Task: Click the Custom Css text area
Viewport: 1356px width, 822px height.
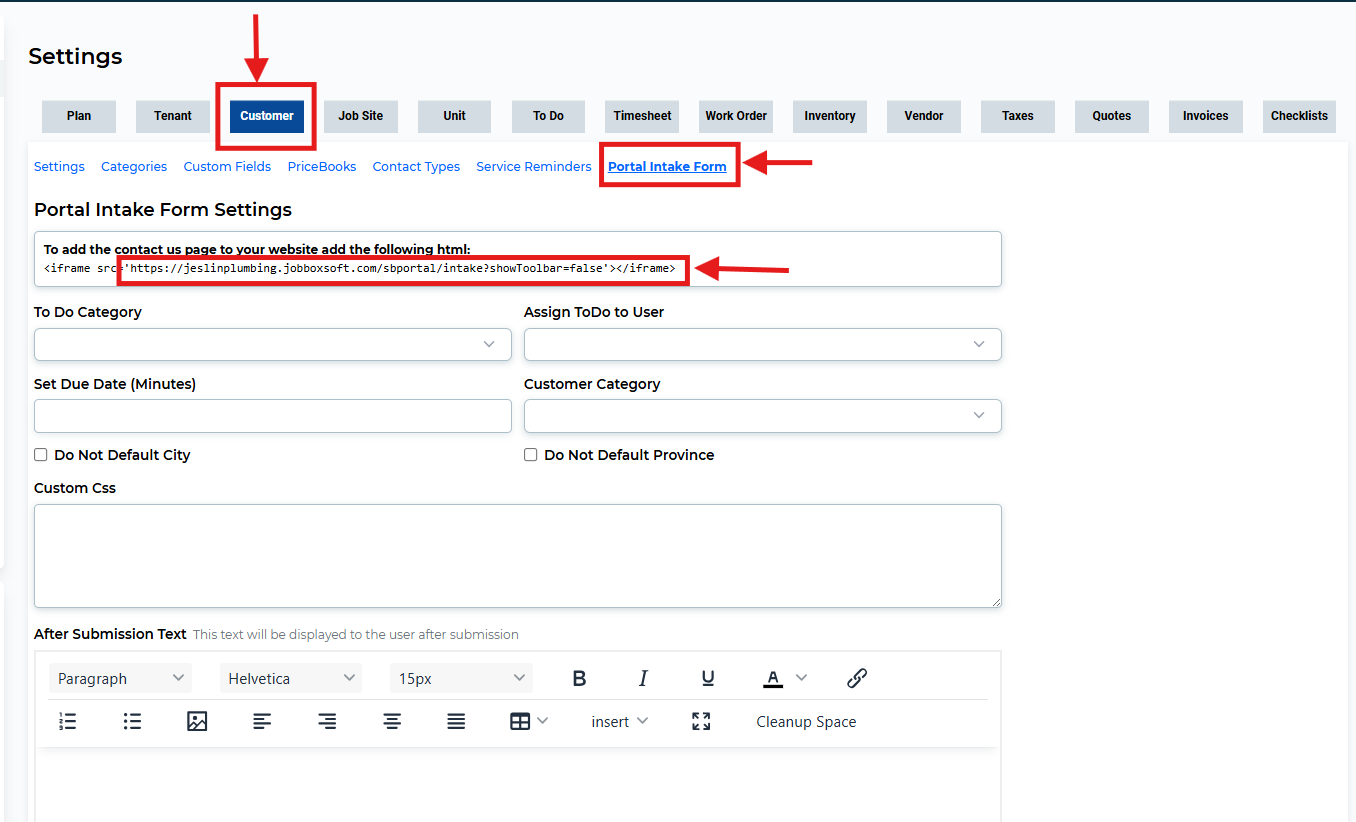Action: point(518,556)
